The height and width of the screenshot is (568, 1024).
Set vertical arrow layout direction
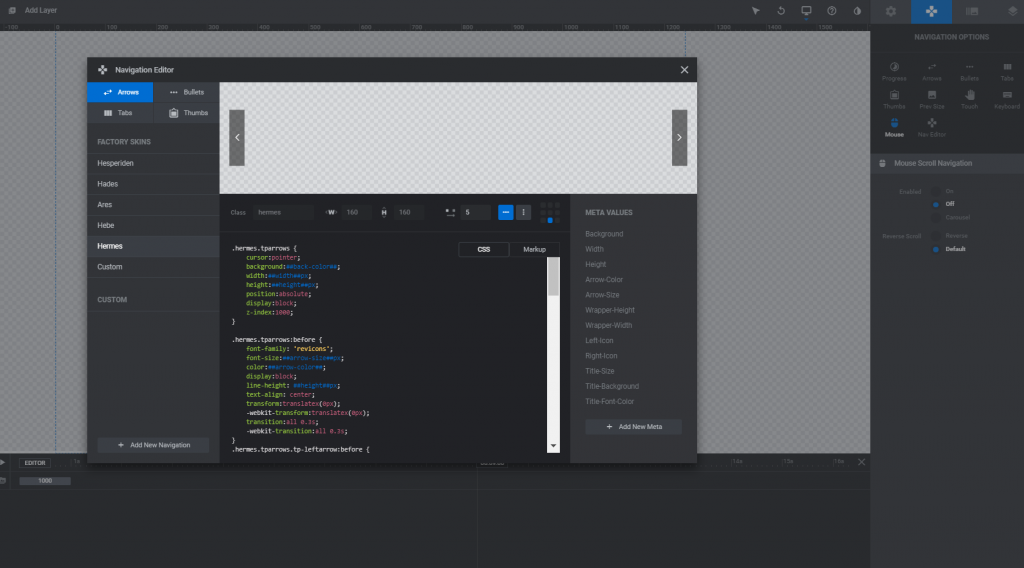[523, 212]
